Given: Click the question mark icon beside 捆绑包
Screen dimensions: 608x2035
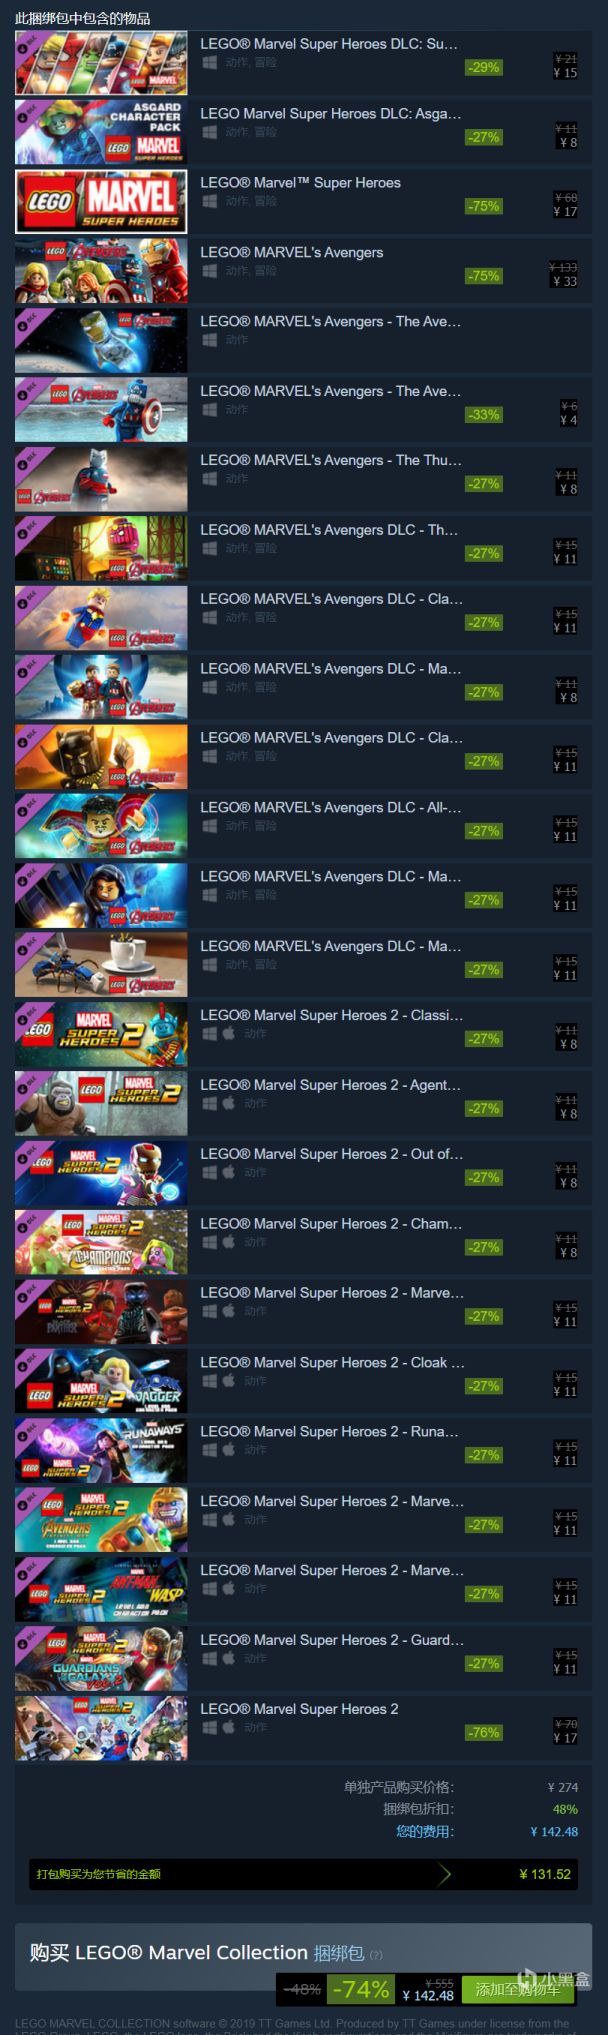Looking at the screenshot, I should tap(376, 1955).
